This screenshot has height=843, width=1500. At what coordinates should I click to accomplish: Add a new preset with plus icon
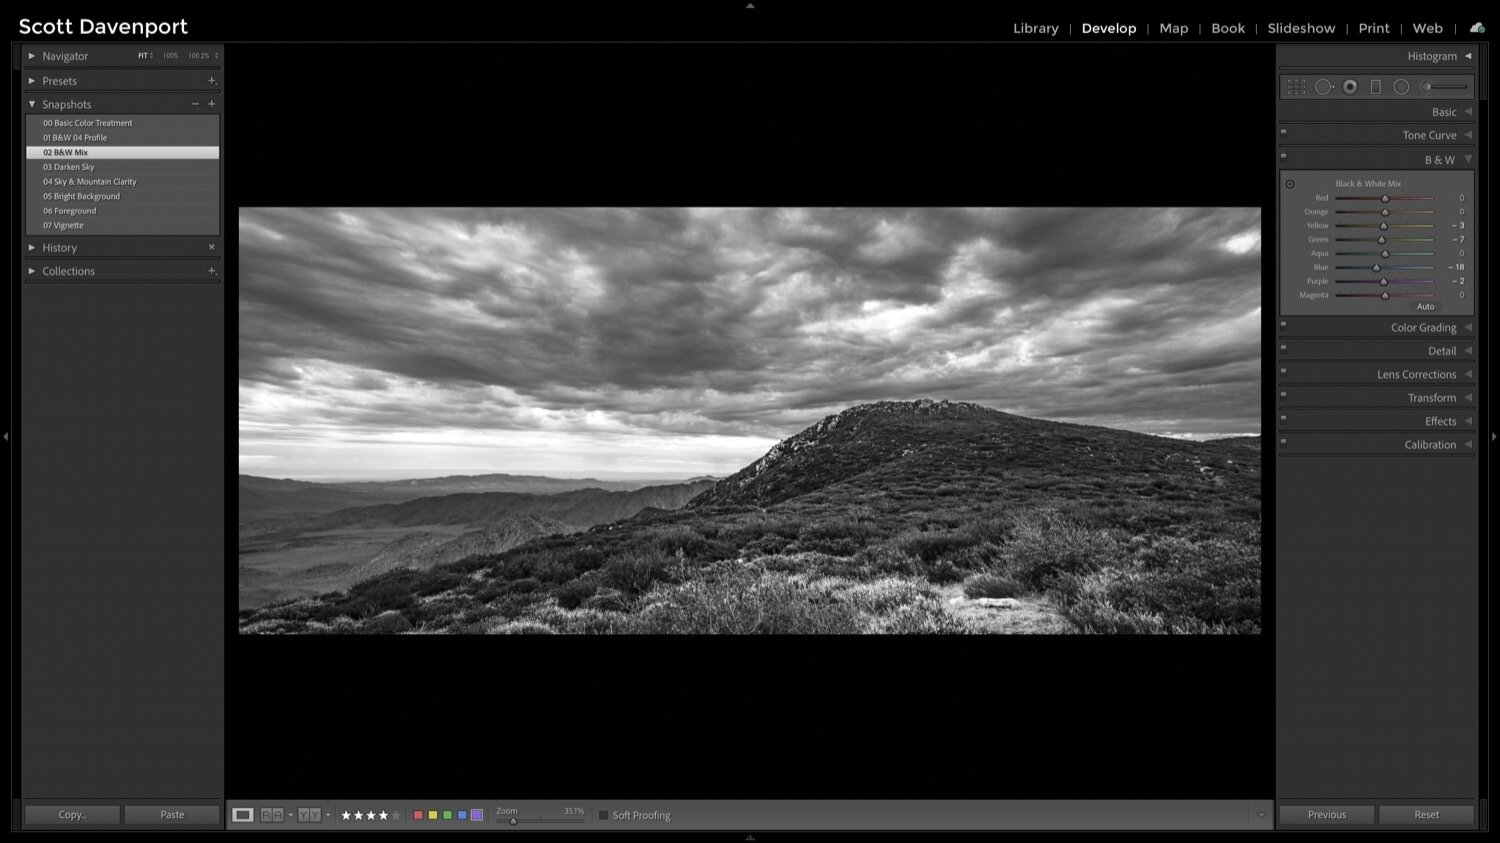211,80
